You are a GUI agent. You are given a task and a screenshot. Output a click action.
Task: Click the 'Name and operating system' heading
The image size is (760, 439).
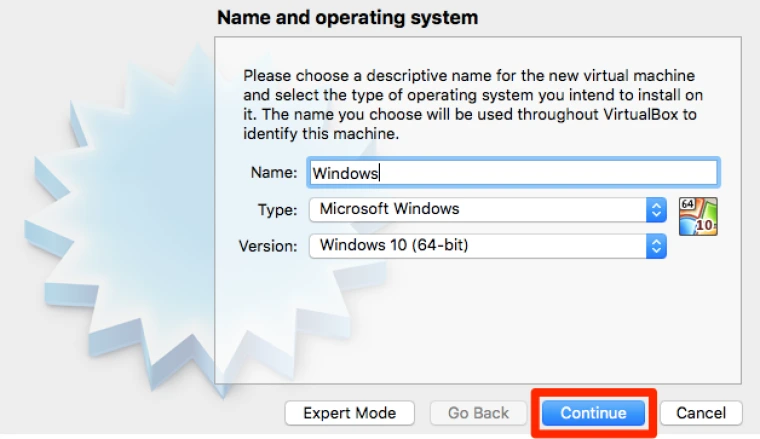348,17
